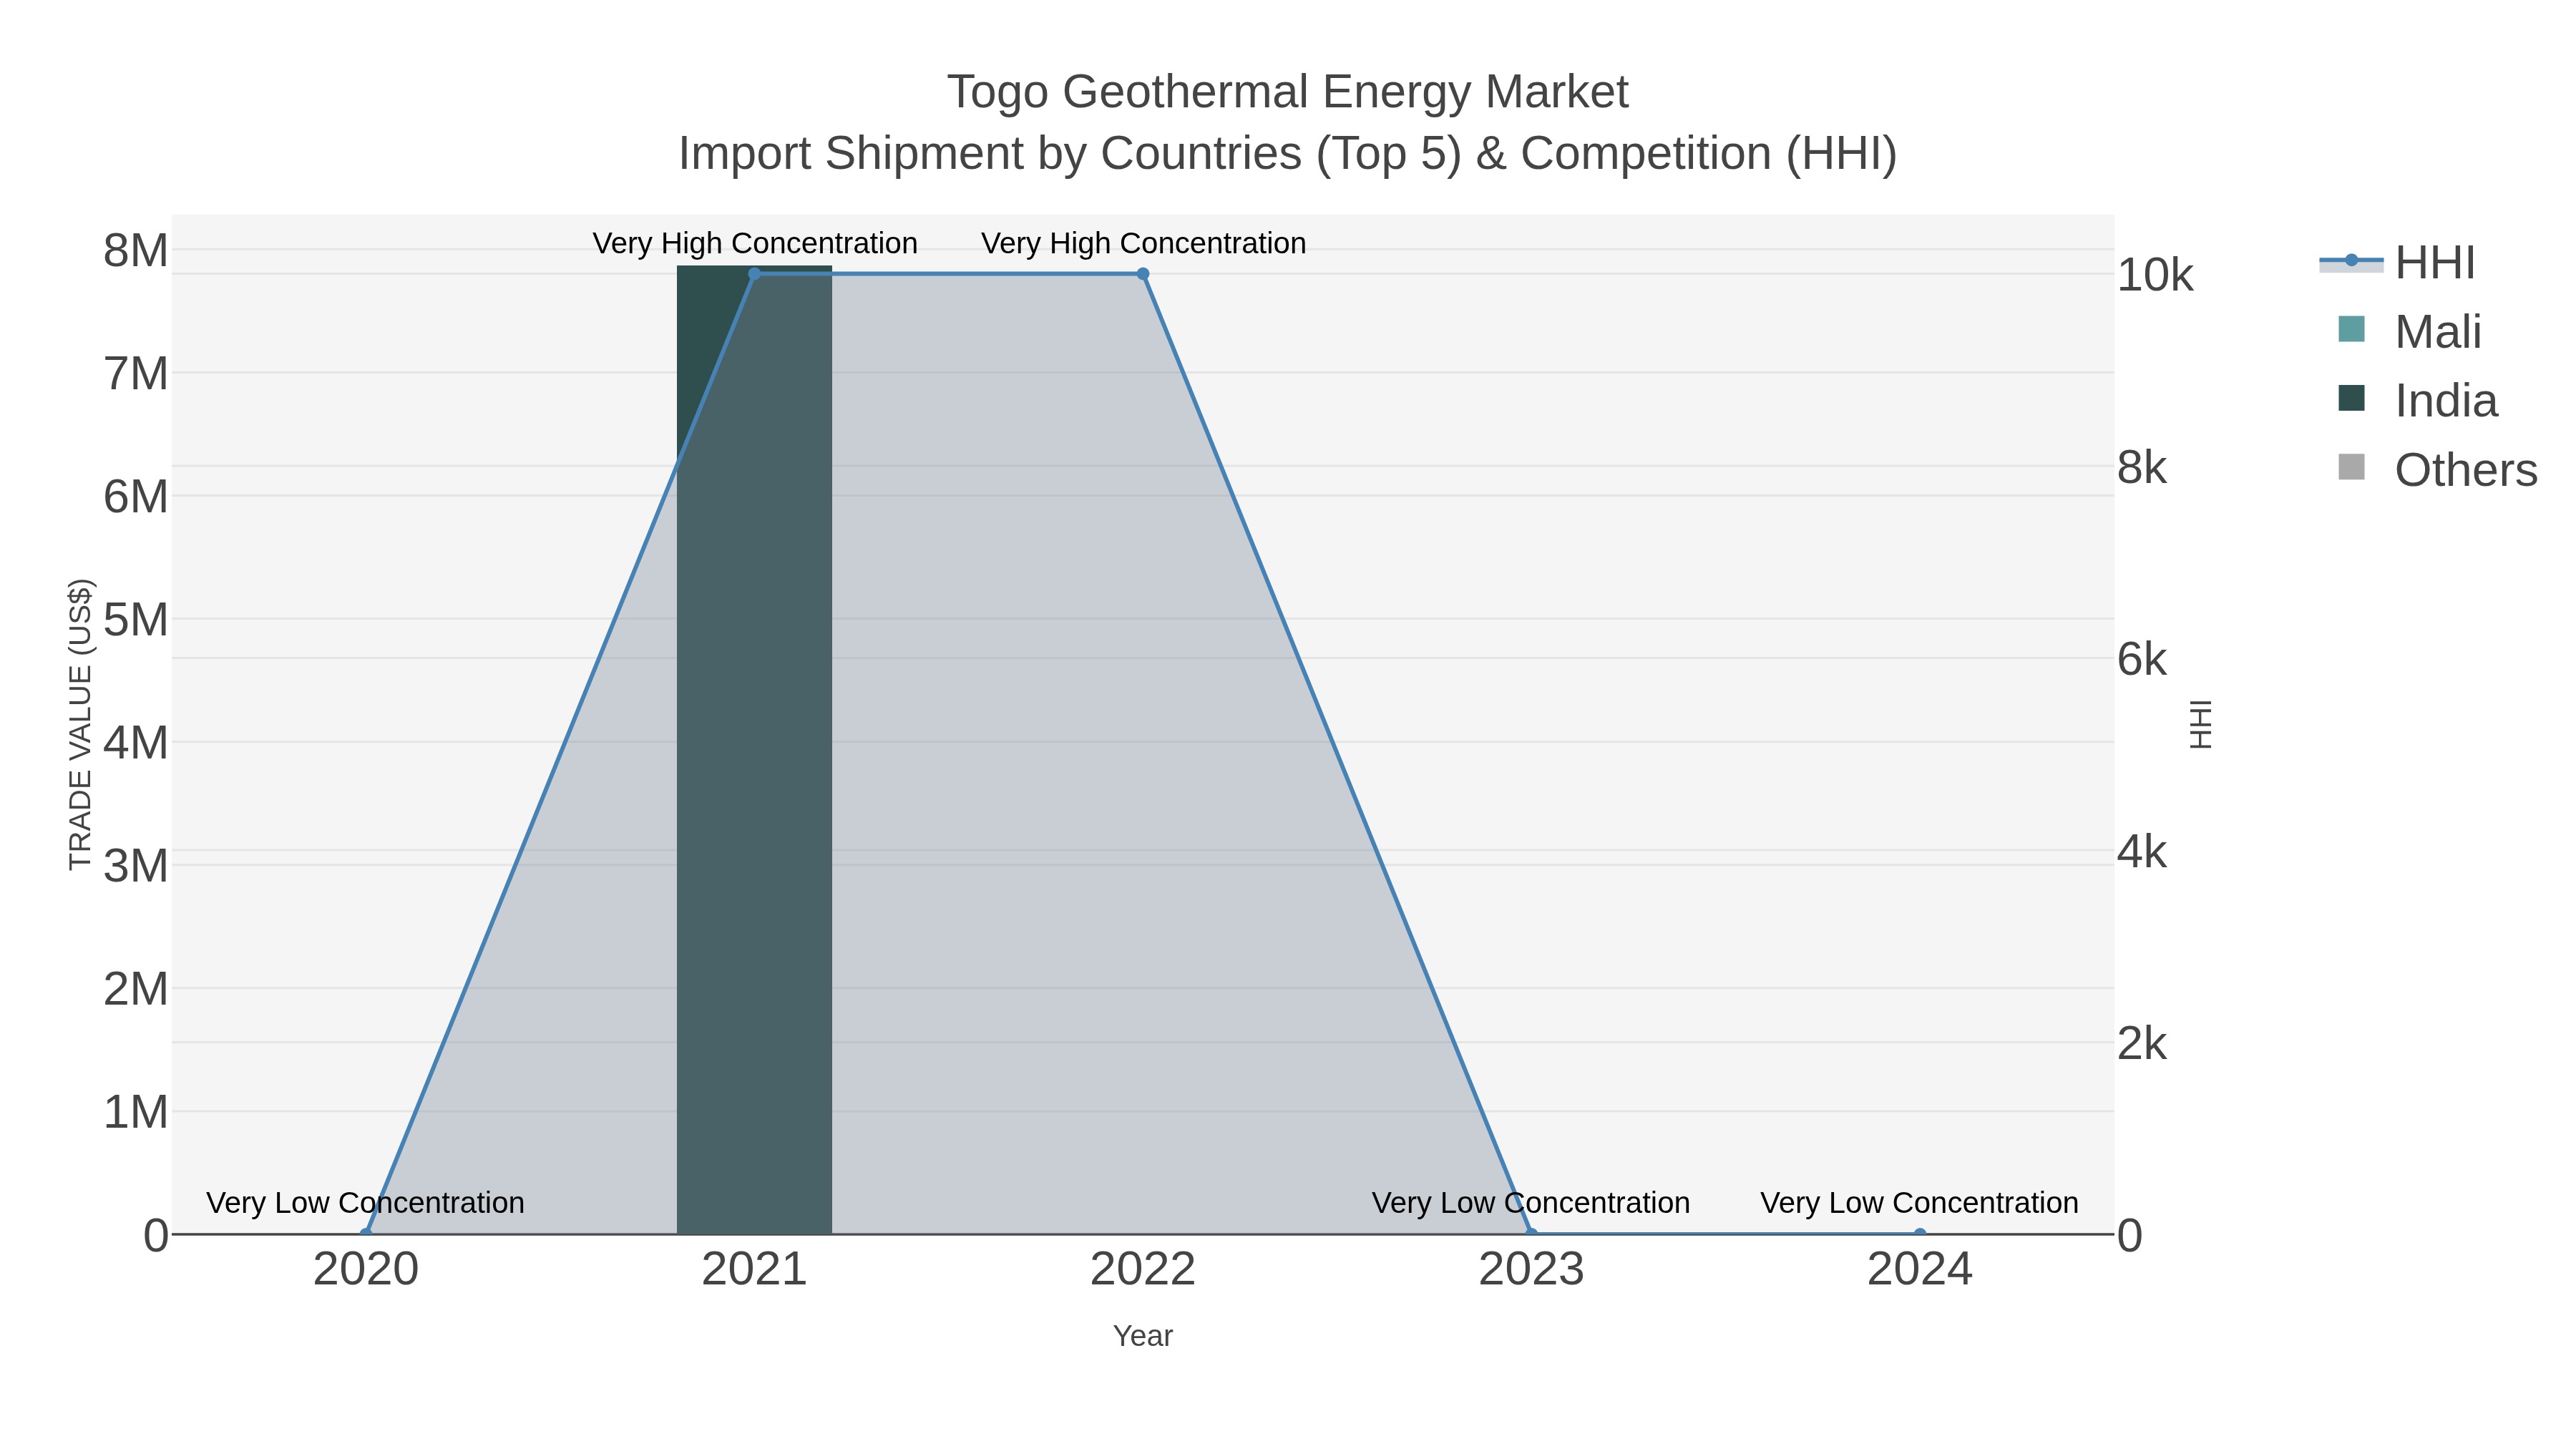
Task: Click the 3M trade value tick
Action: pyautogui.click(x=136, y=866)
